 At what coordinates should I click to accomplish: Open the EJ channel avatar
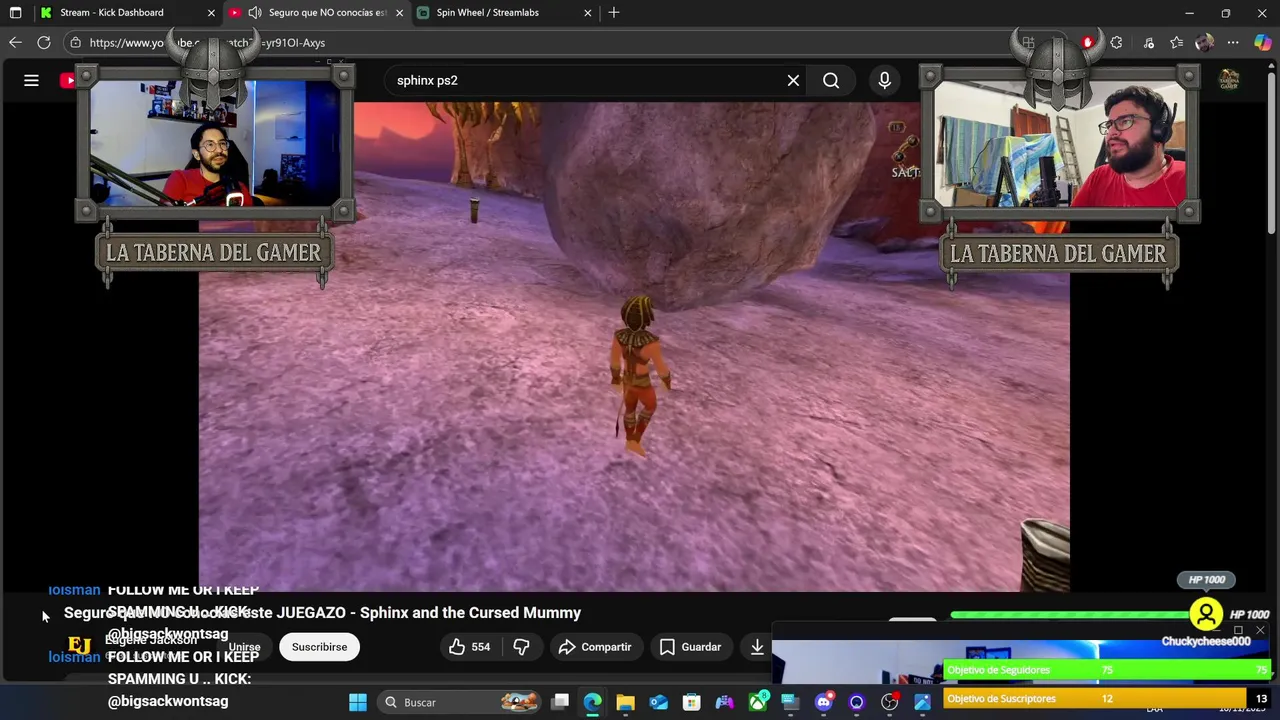coord(79,646)
